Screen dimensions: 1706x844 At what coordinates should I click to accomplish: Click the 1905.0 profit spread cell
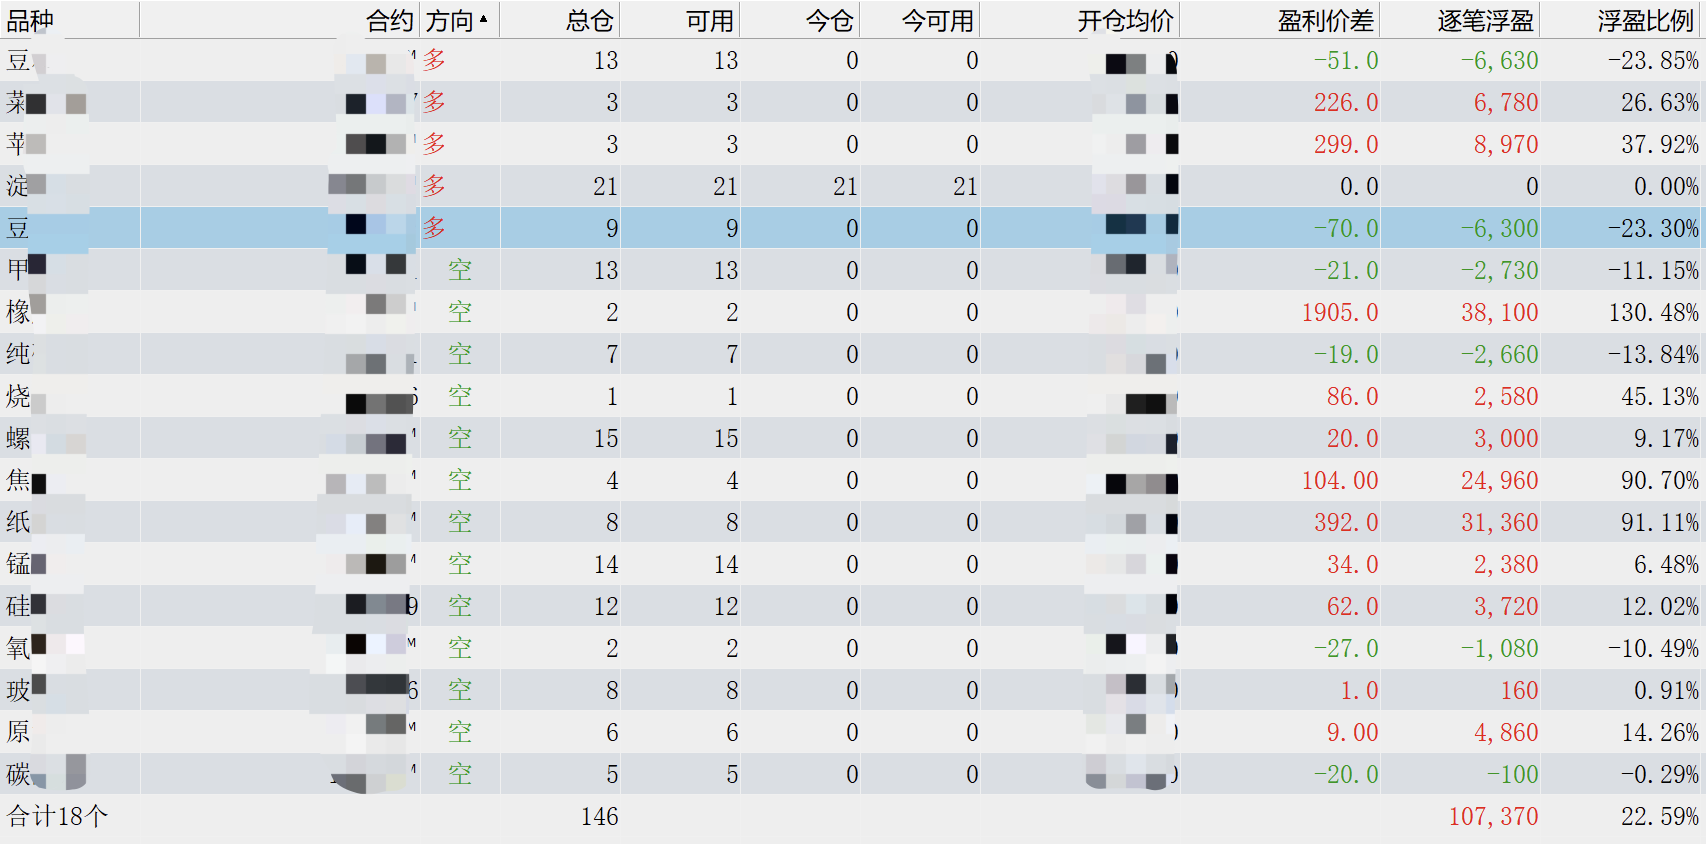(x=1339, y=312)
